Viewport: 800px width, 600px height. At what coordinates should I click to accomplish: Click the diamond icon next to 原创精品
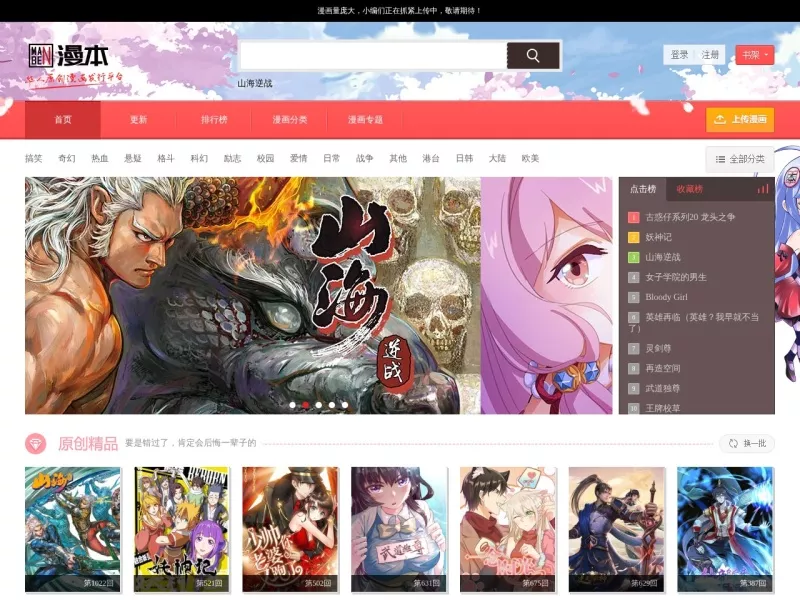36,443
